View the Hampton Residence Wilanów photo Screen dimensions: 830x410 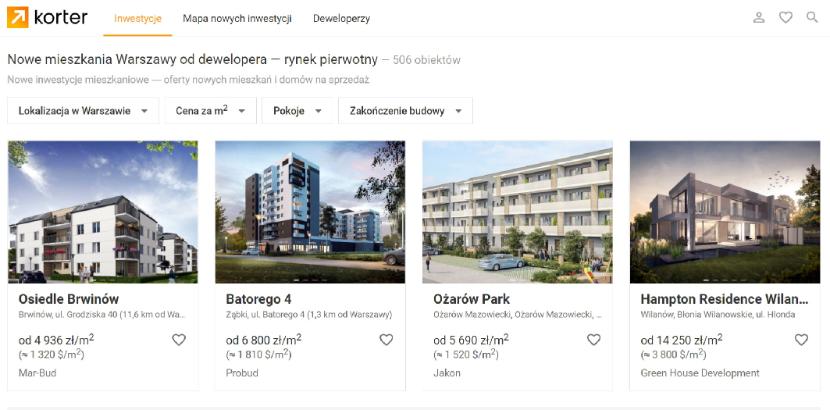[x=725, y=212]
